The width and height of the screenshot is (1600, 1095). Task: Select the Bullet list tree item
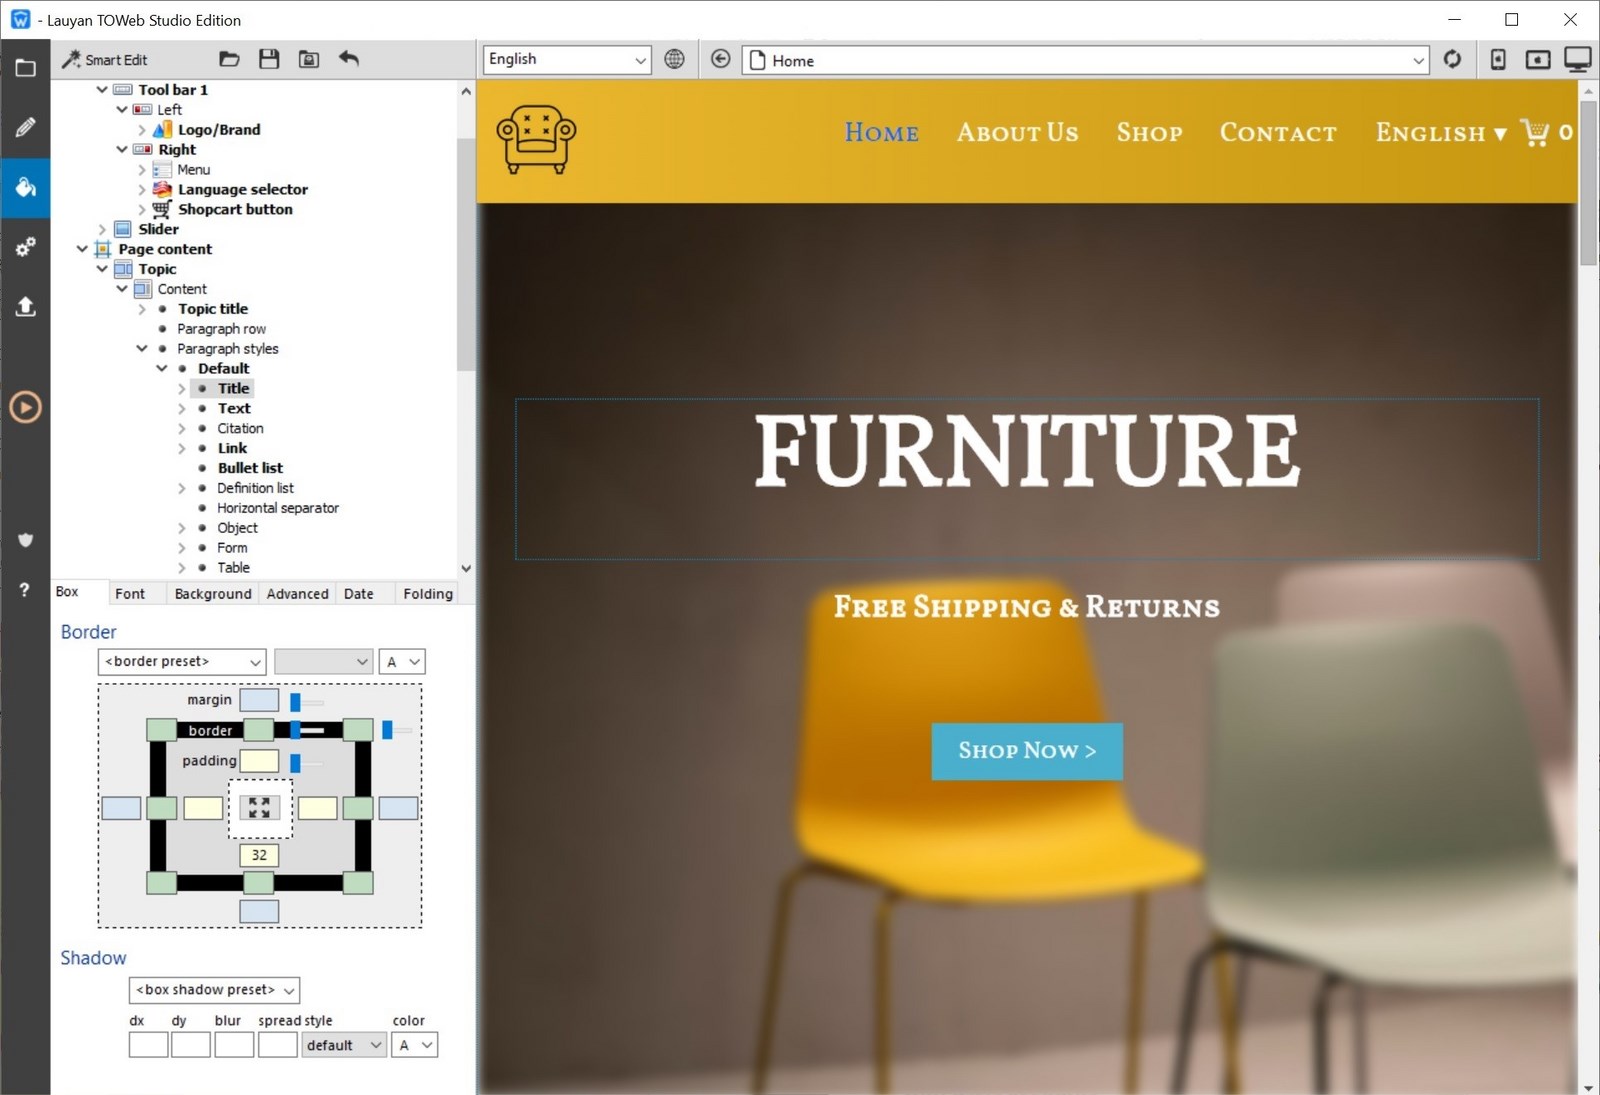tap(250, 468)
